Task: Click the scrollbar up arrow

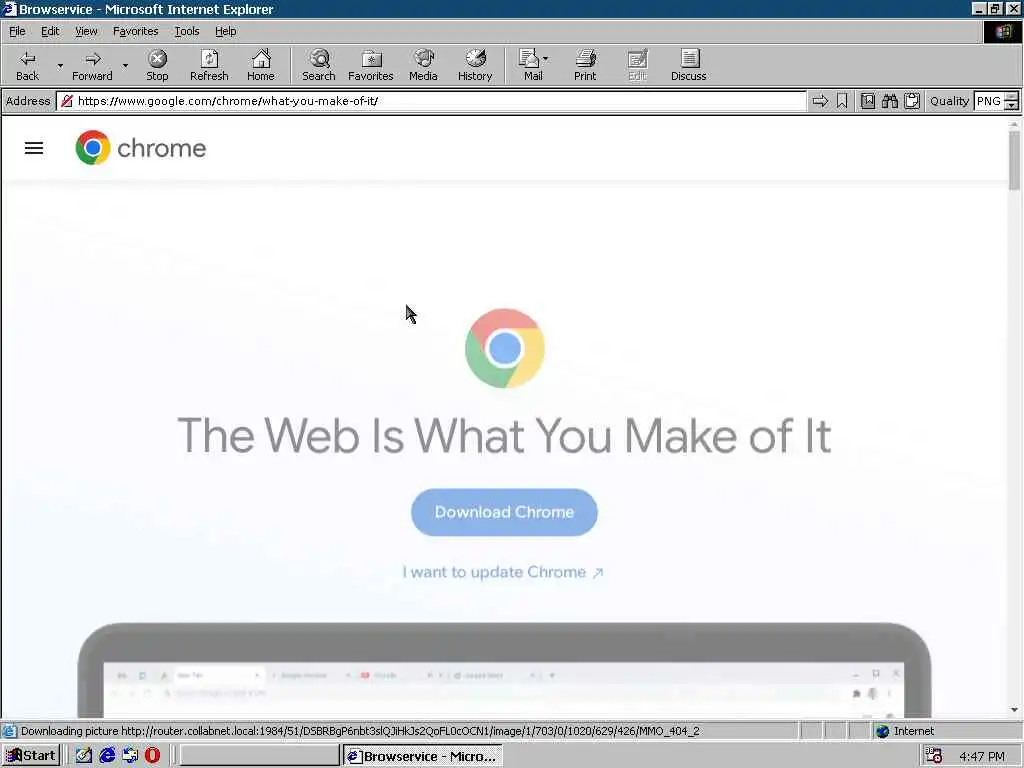Action: 1014,123
